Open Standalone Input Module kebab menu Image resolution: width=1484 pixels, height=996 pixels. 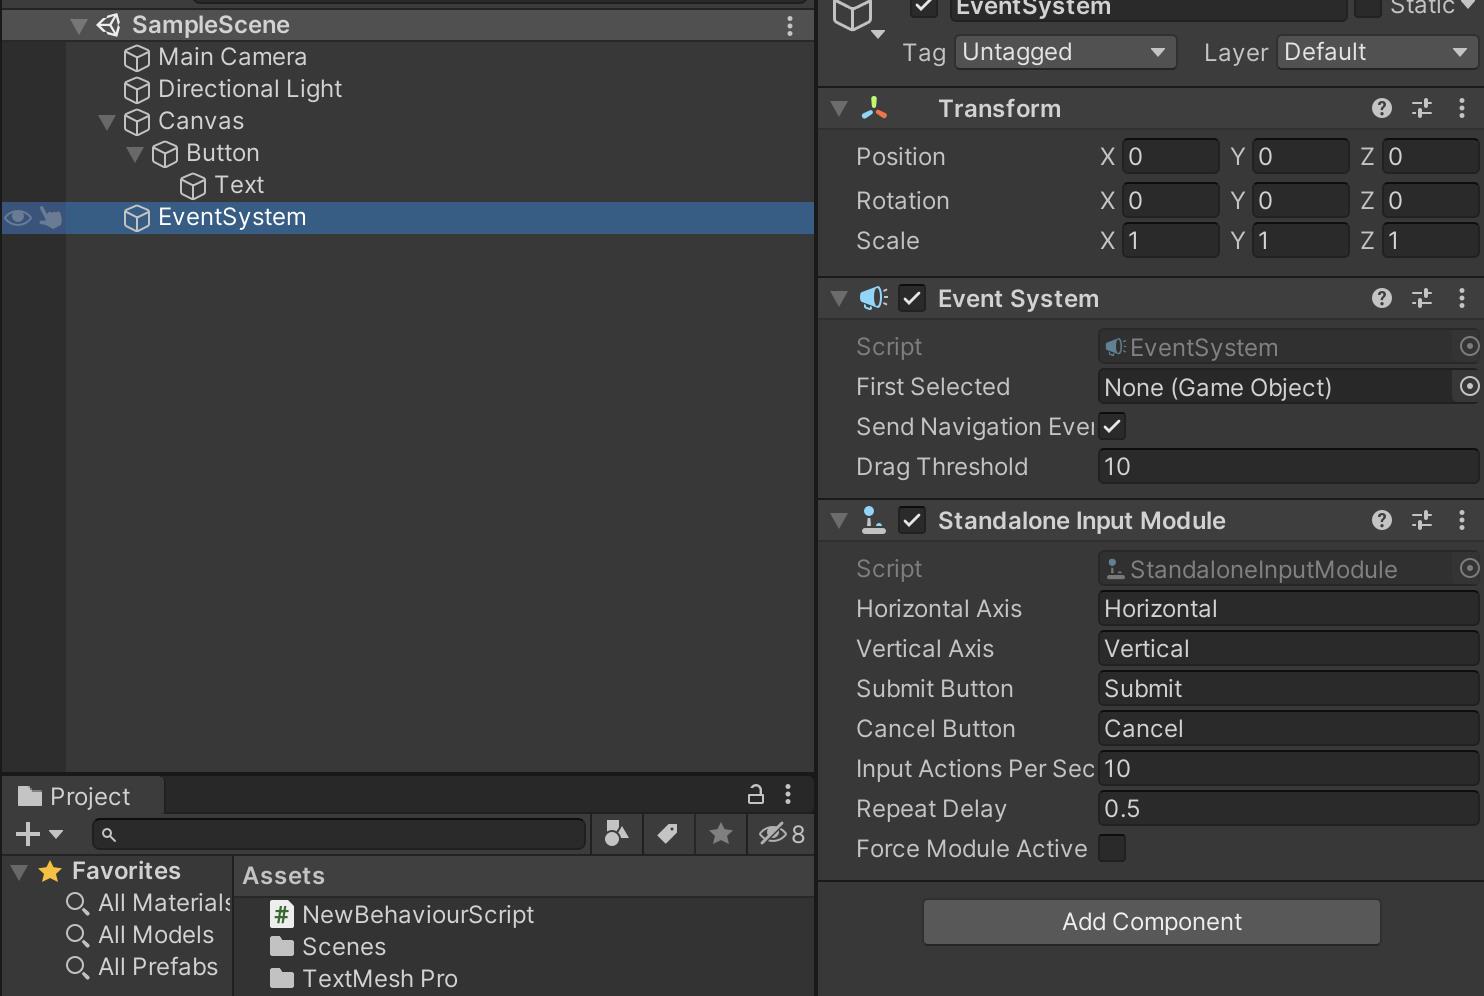1462,520
